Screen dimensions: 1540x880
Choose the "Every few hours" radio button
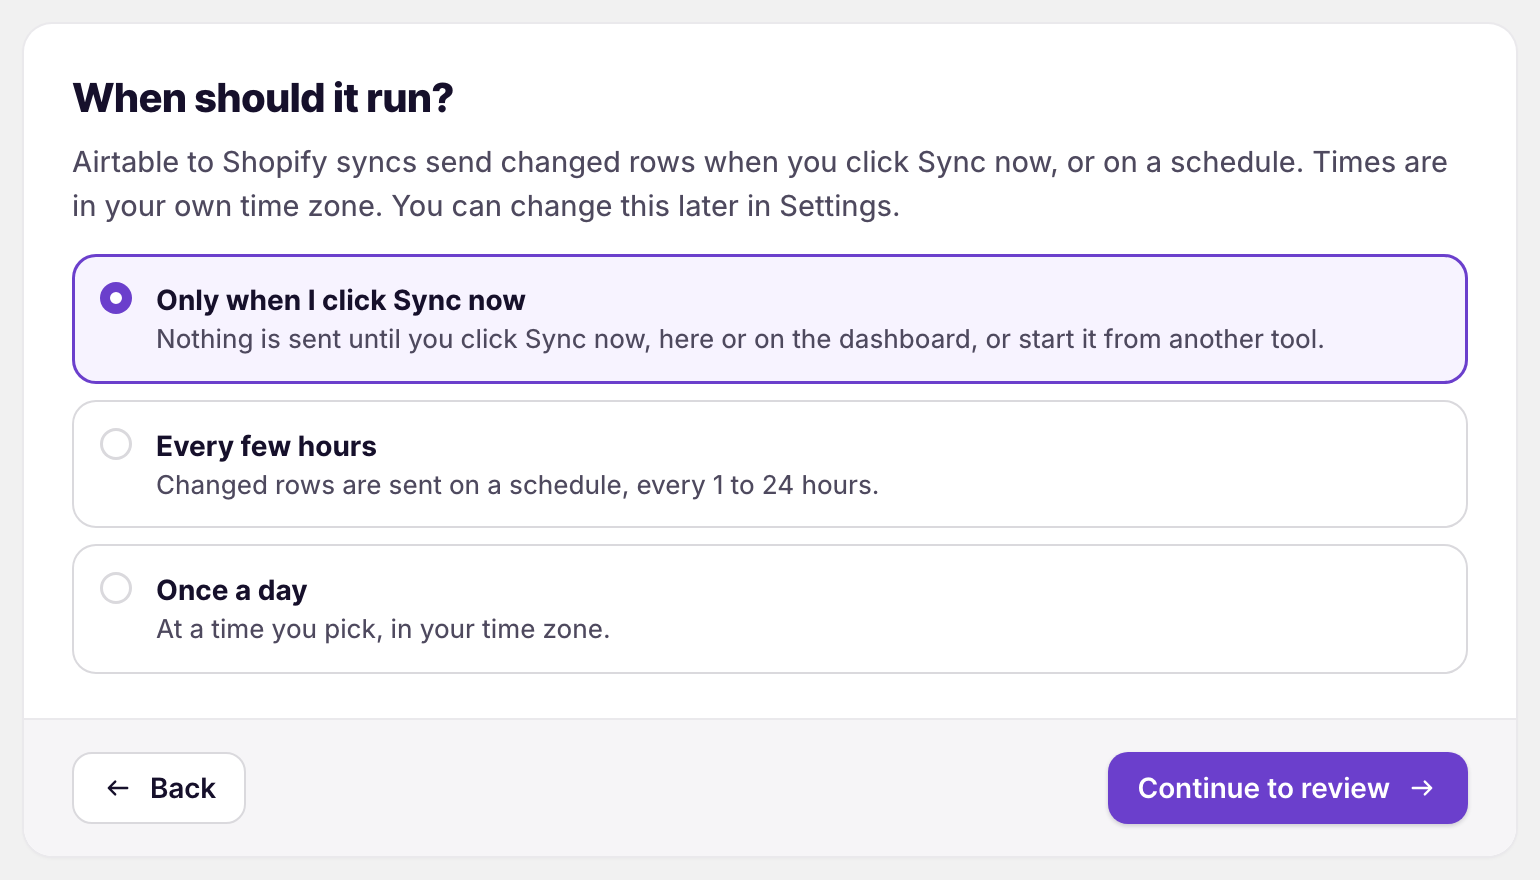[x=116, y=444]
